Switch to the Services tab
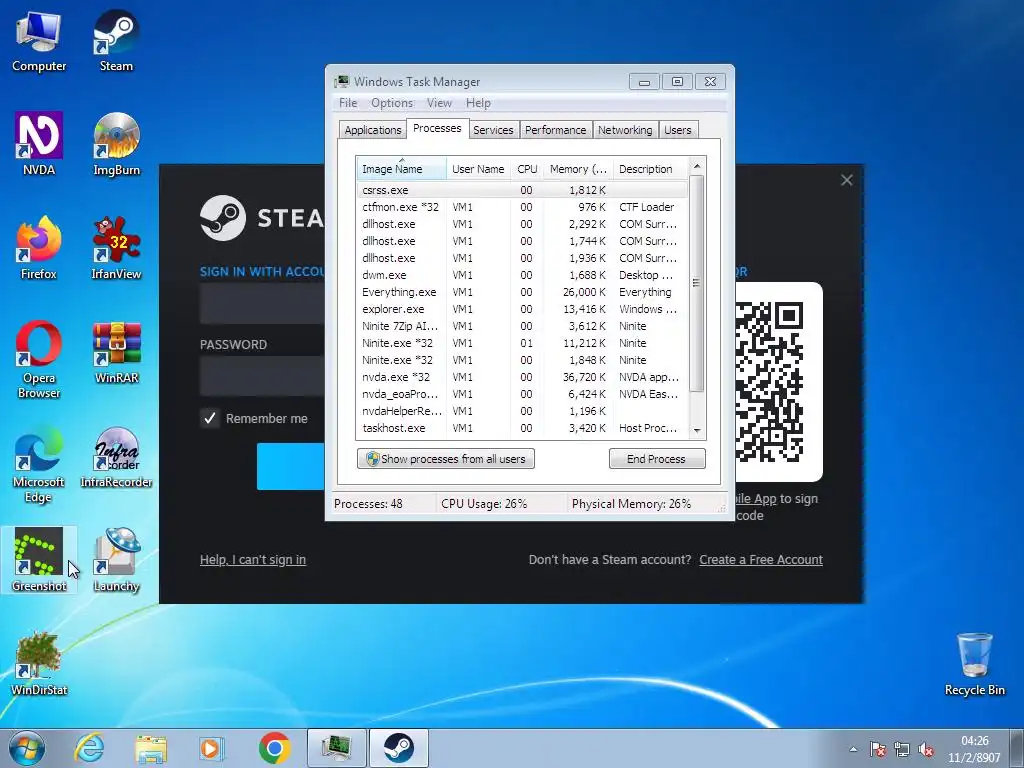Image resolution: width=1024 pixels, height=768 pixels. [x=493, y=130]
